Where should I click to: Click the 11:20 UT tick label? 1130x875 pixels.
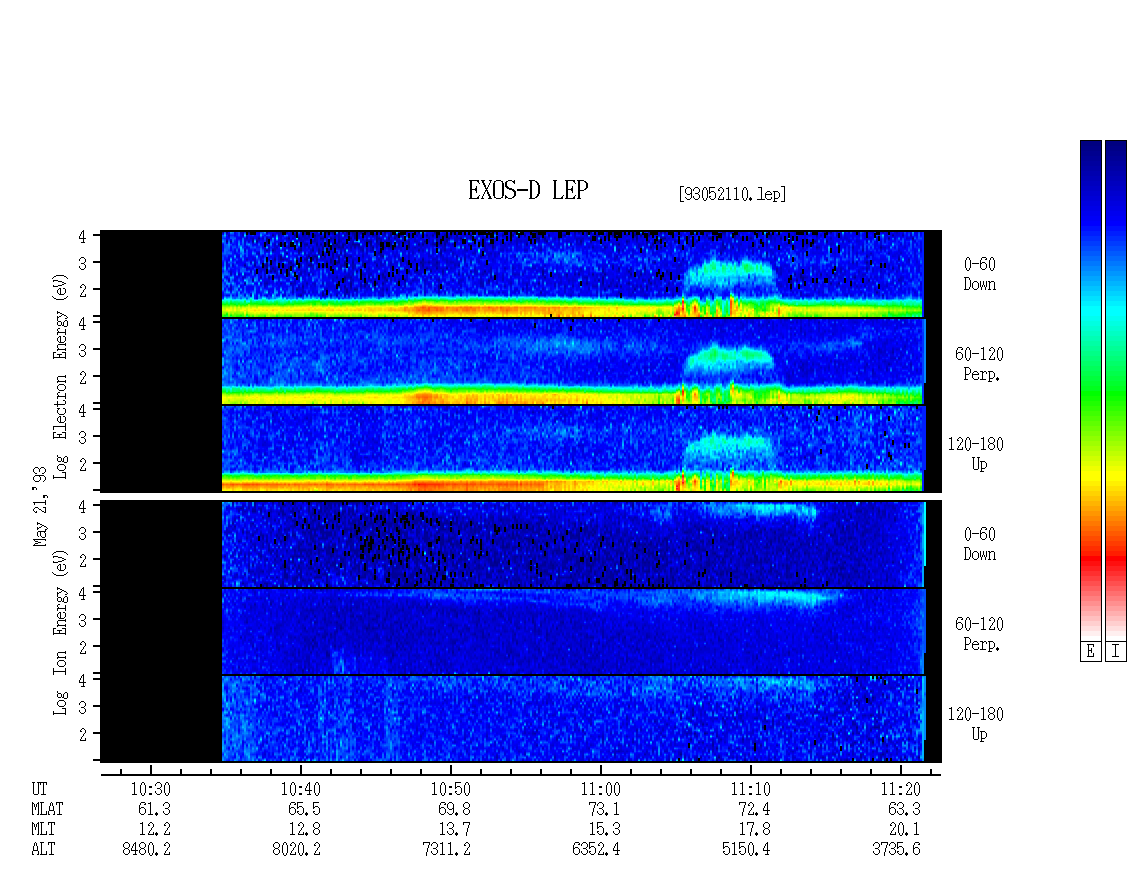(900, 789)
